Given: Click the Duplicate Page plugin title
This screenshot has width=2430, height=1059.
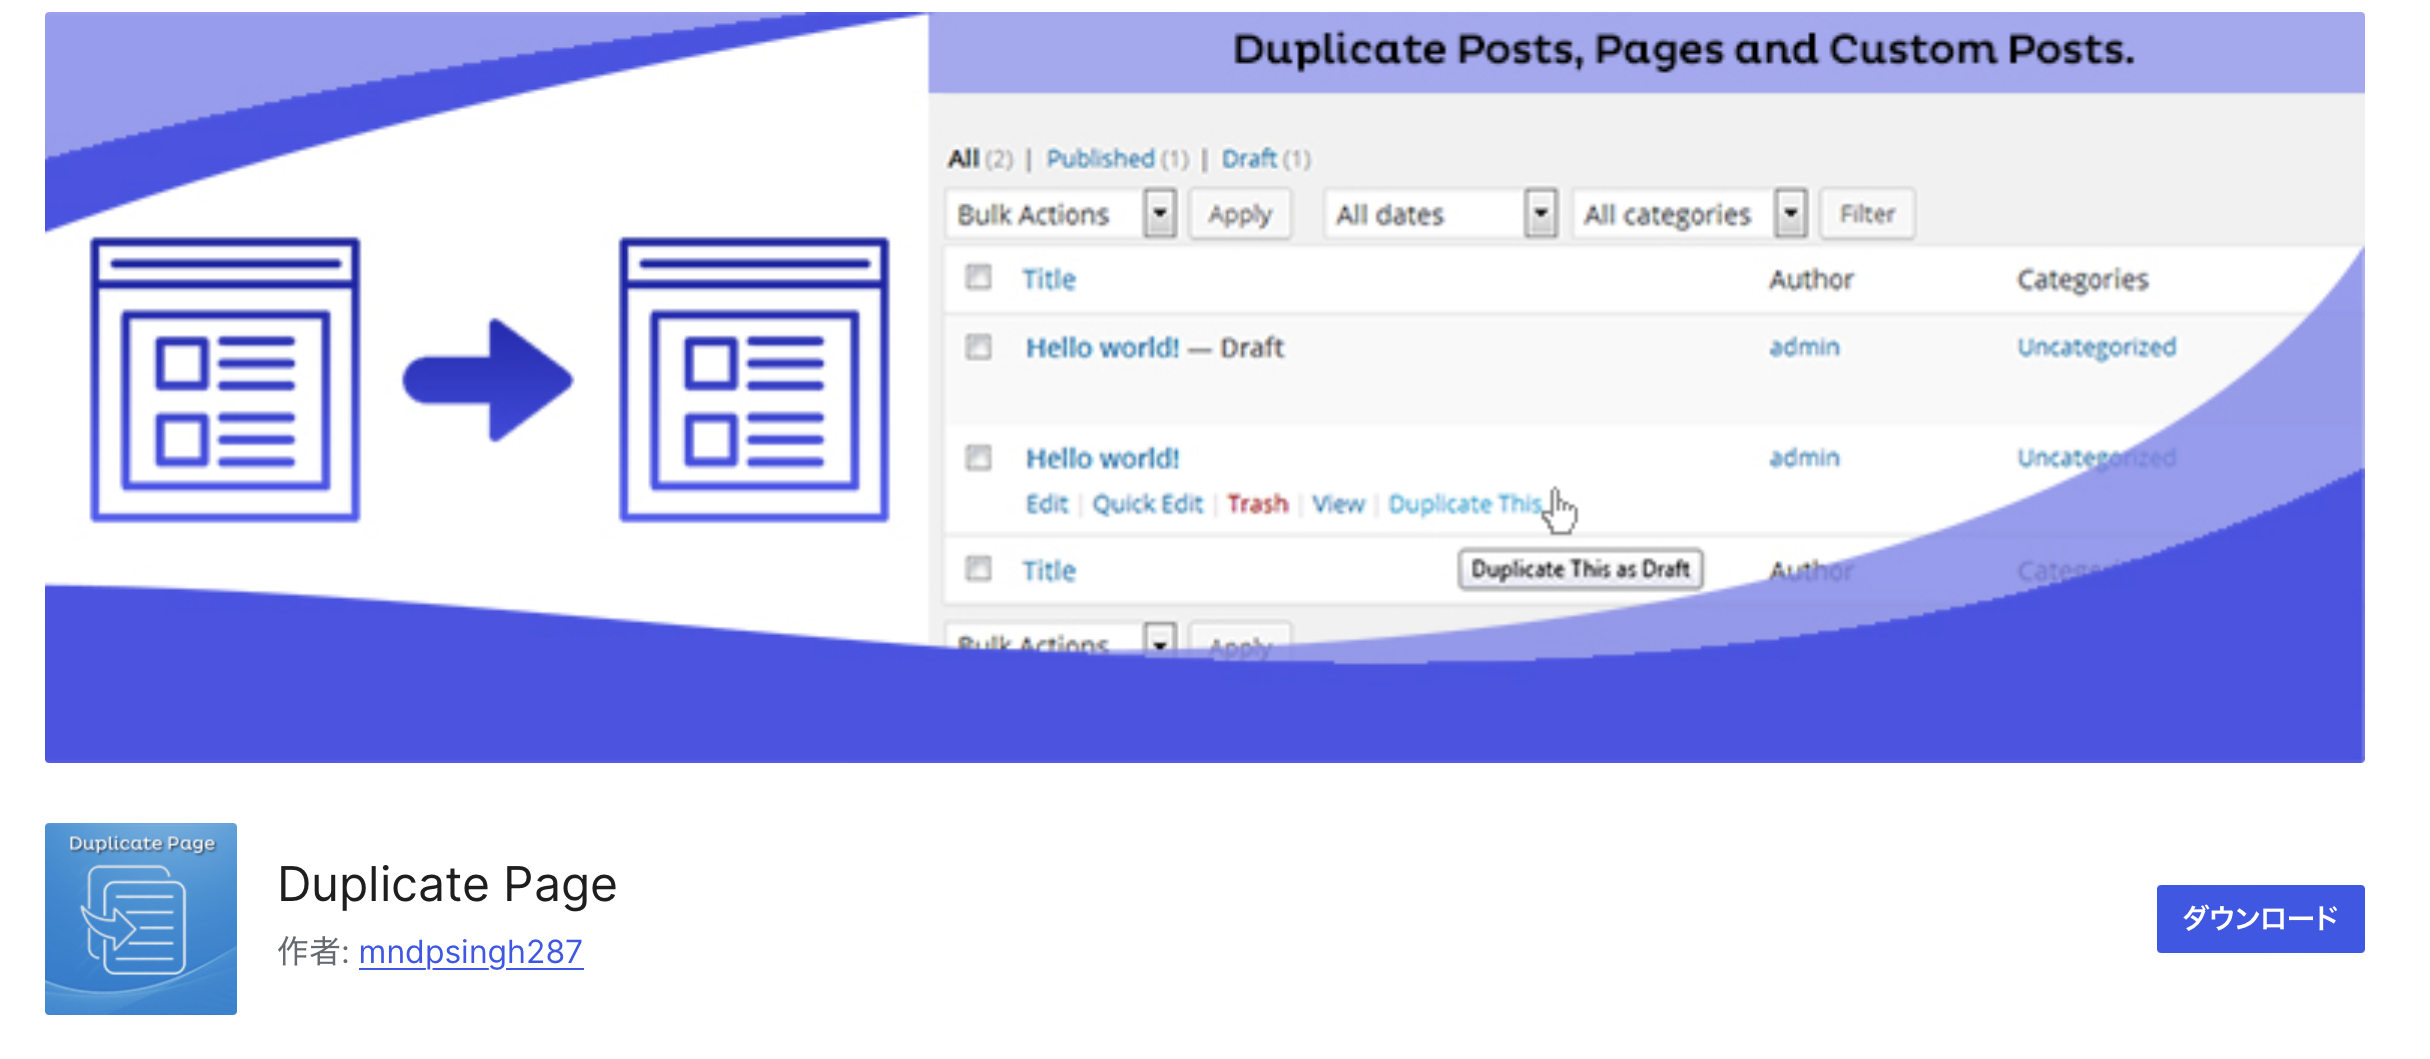Looking at the screenshot, I should [x=447, y=884].
